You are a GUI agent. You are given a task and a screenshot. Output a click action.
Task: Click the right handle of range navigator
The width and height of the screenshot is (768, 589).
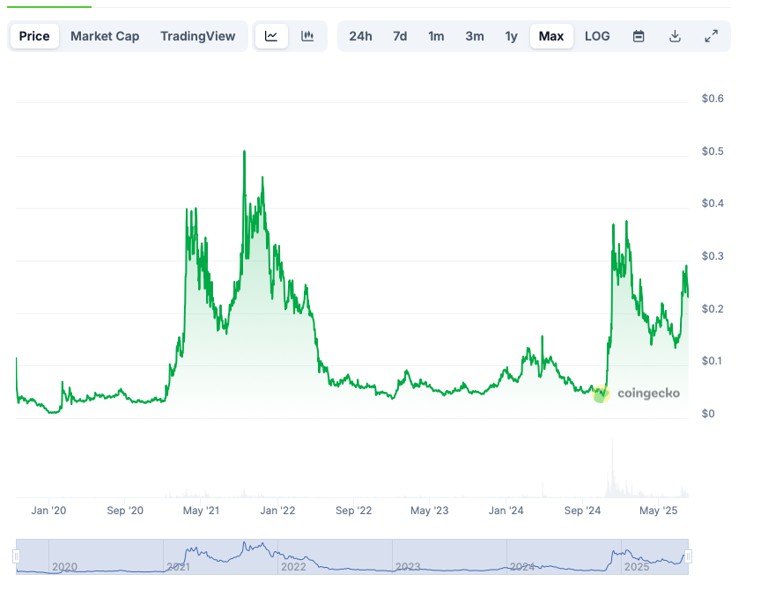688,556
